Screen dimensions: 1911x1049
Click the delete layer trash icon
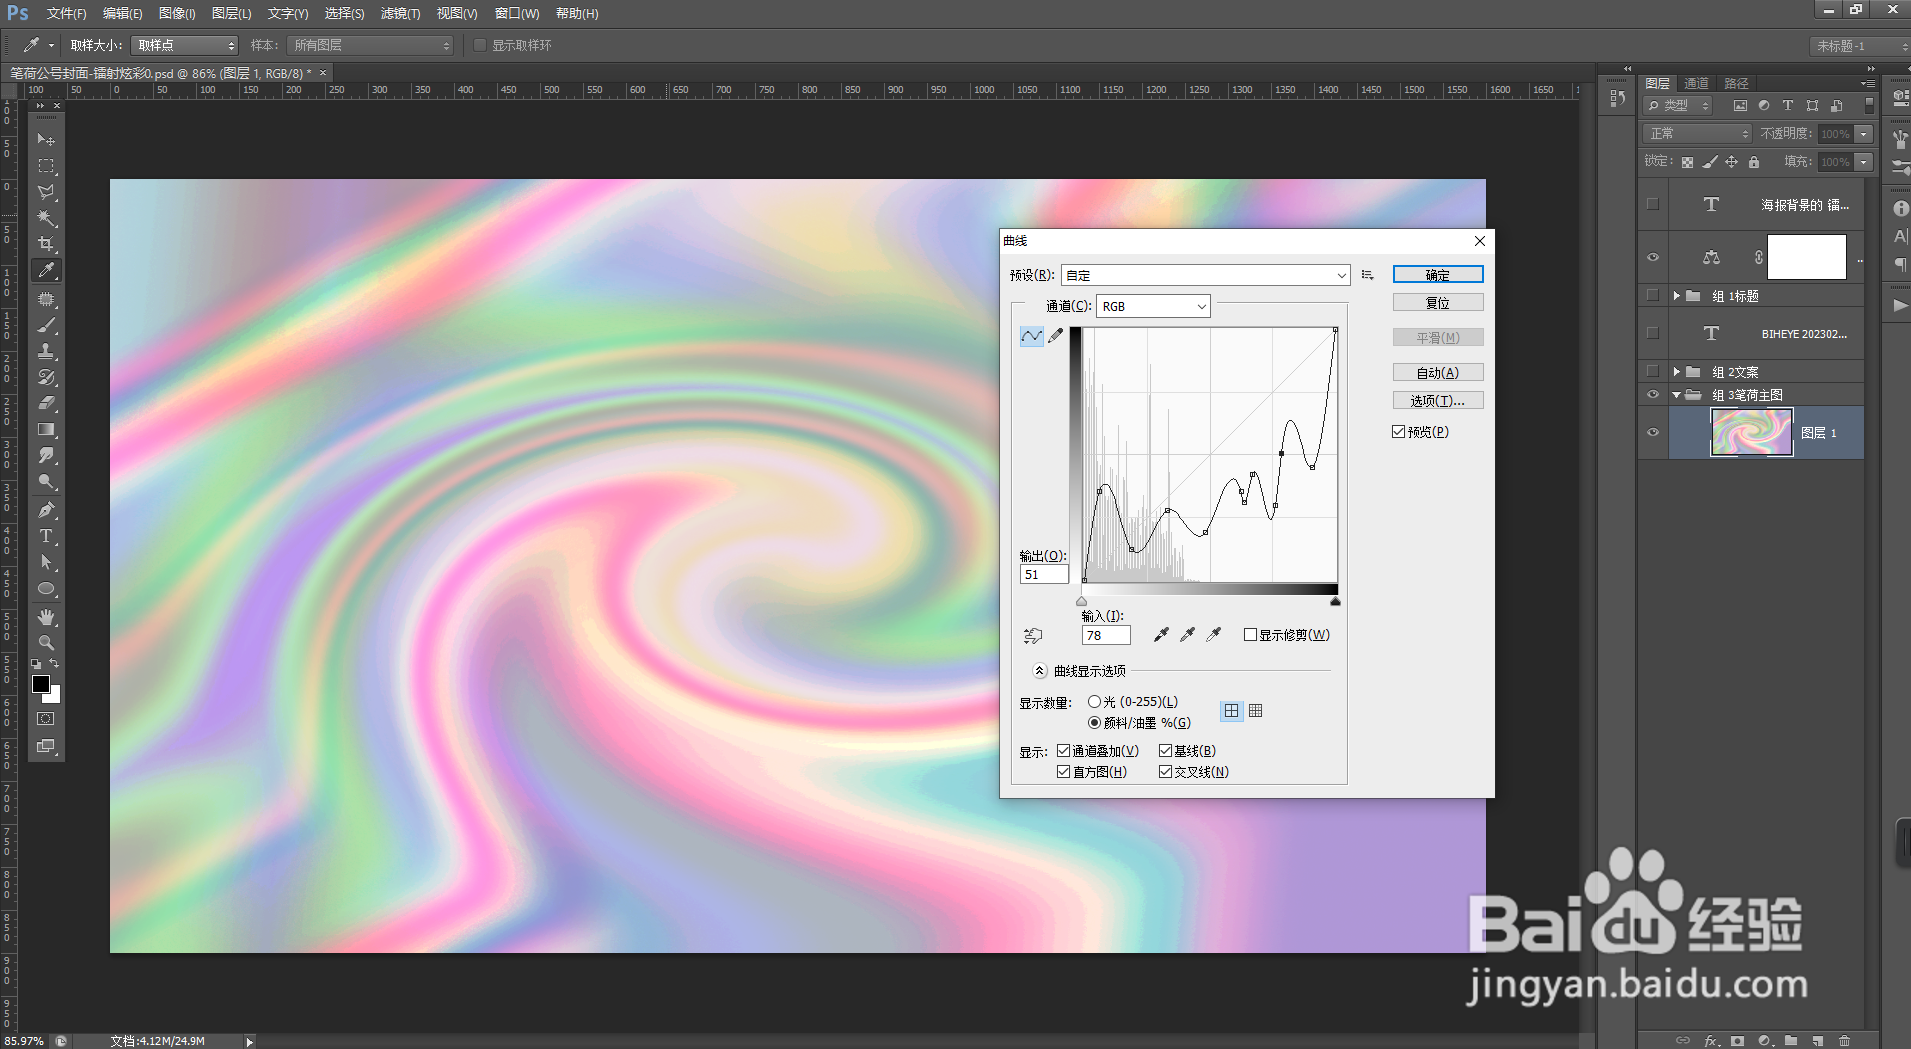(x=1845, y=1041)
